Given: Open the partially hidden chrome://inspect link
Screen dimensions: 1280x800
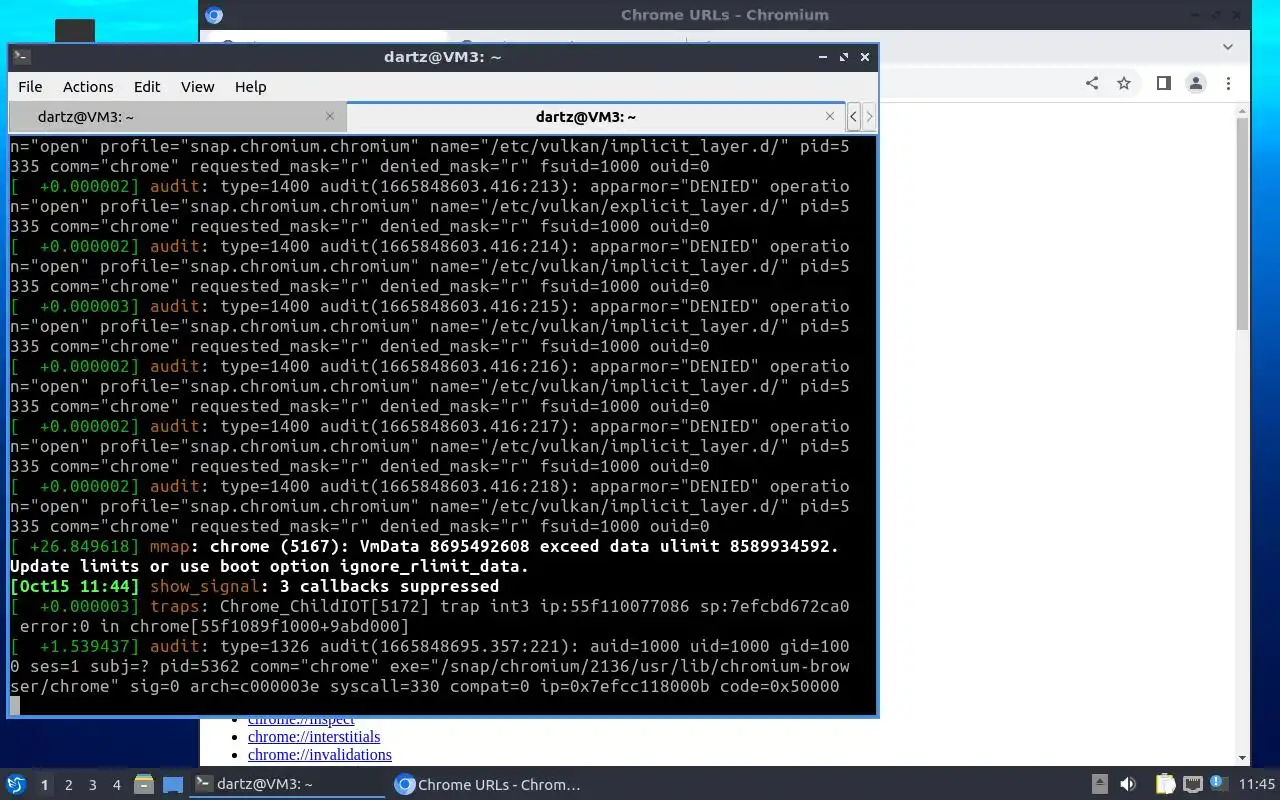Looking at the screenshot, I should coord(301,720).
